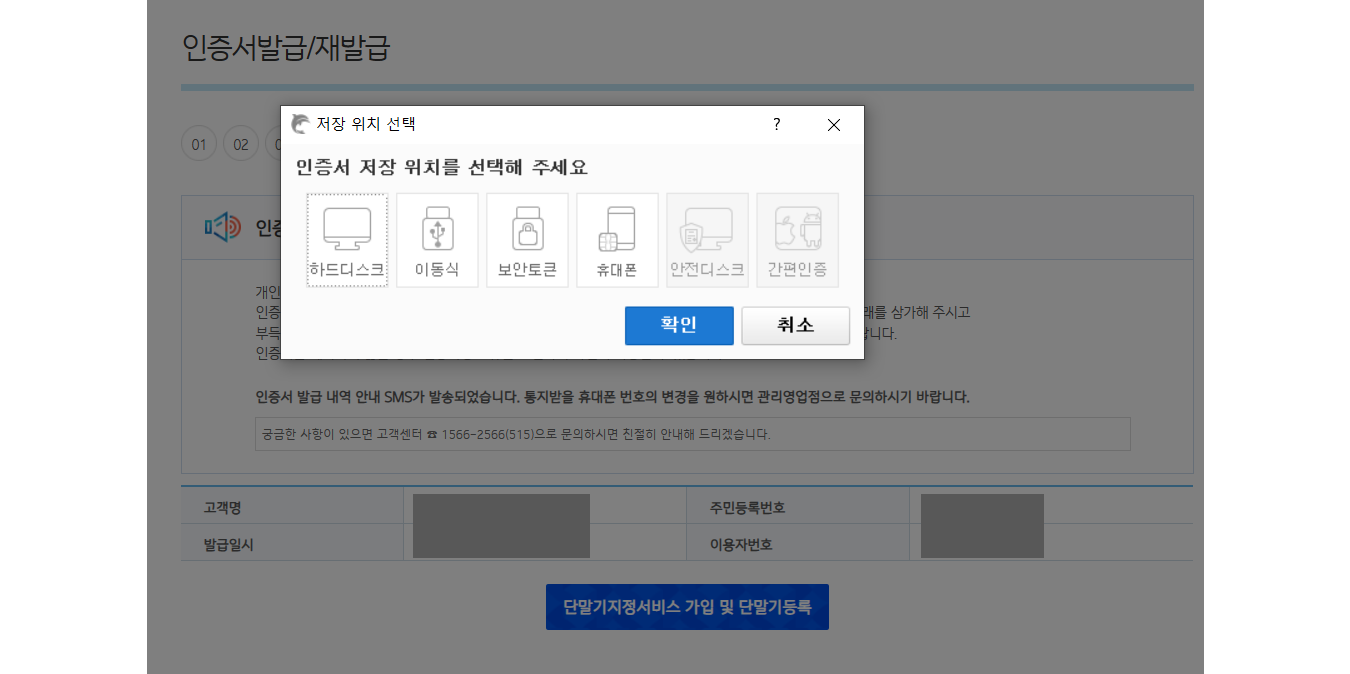Click the dolphin logo in the dialog titlebar
Screen dimensions: 1350x674
tap(298, 124)
